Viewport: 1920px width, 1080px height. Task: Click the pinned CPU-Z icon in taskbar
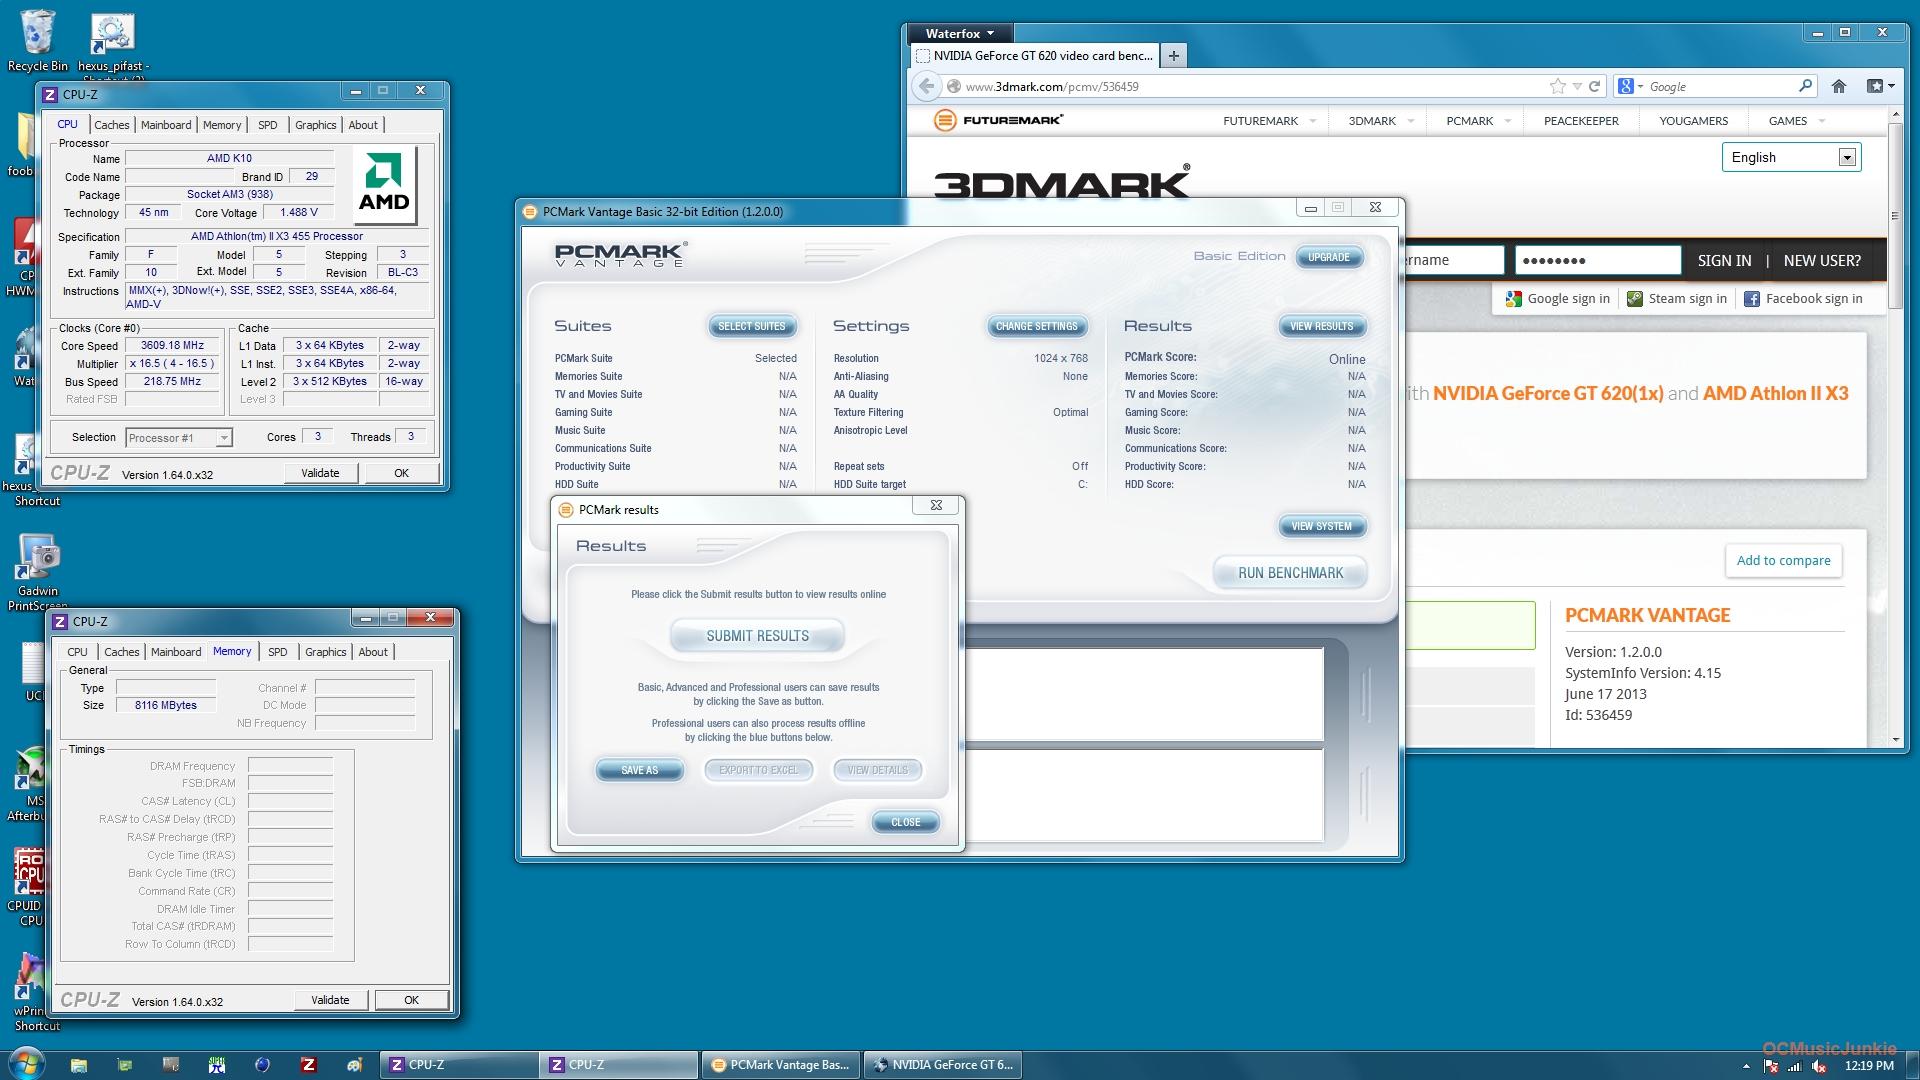[308, 1065]
